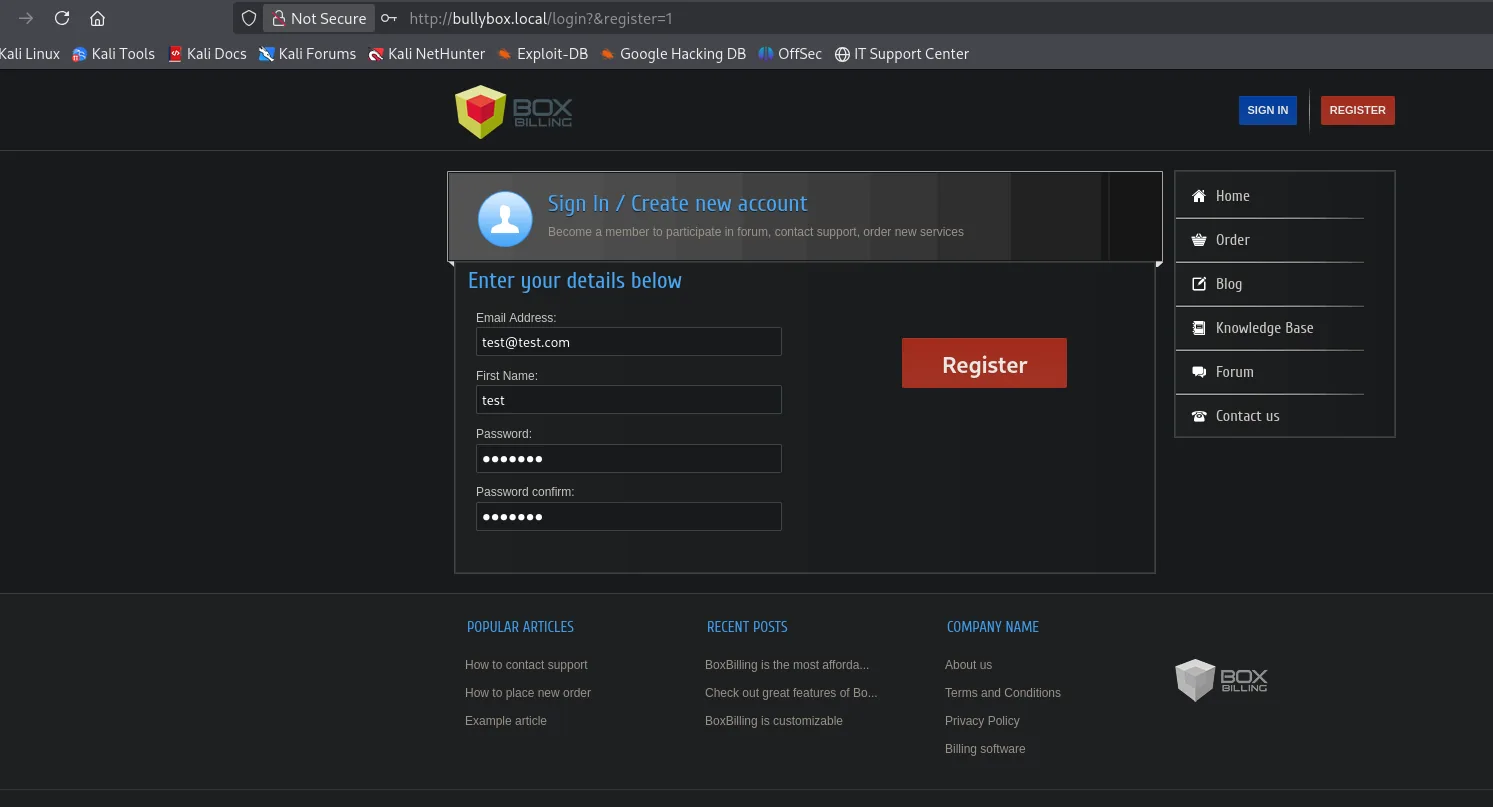Open the Google Hacking DB bookmark

673,54
